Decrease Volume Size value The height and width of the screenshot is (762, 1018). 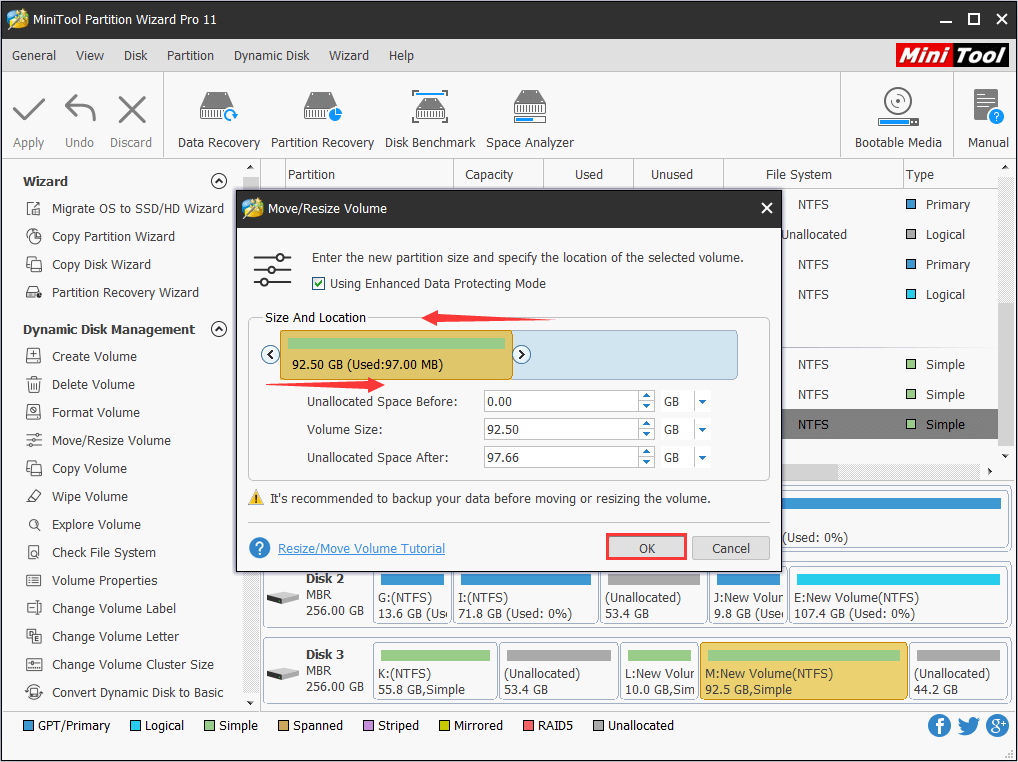(646, 435)
